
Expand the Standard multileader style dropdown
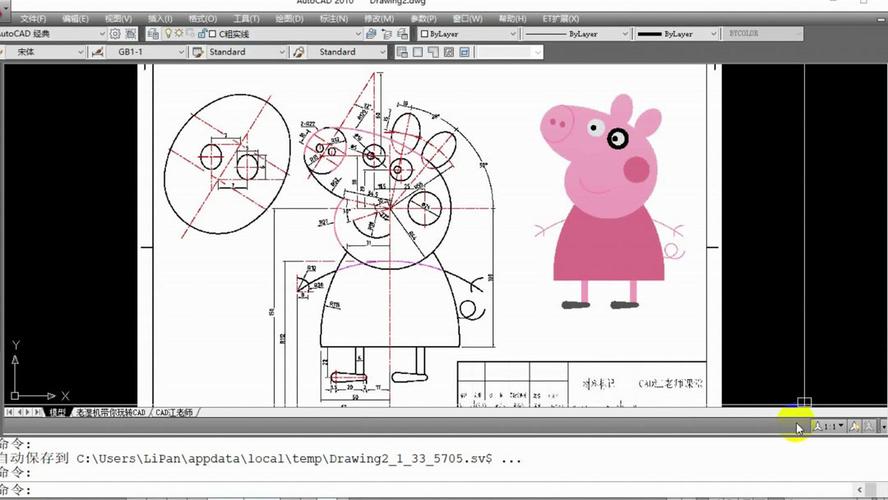(x=382, y=52)
